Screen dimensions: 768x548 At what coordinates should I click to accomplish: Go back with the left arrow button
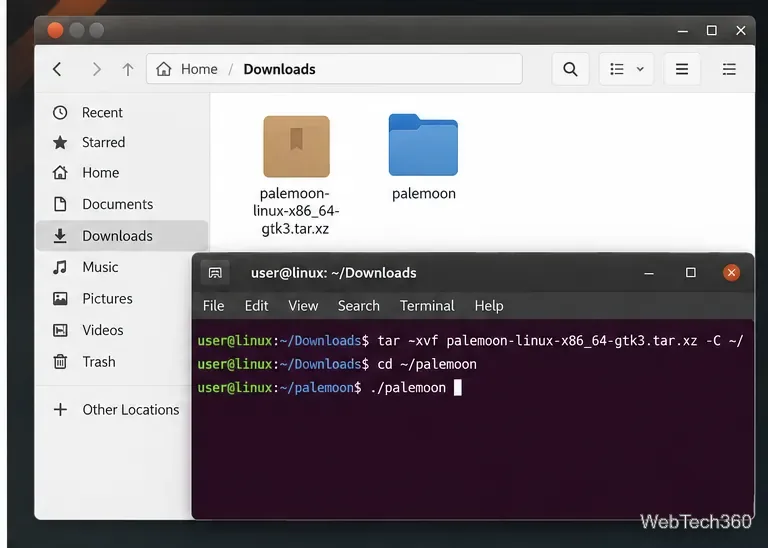click(57, 69)
